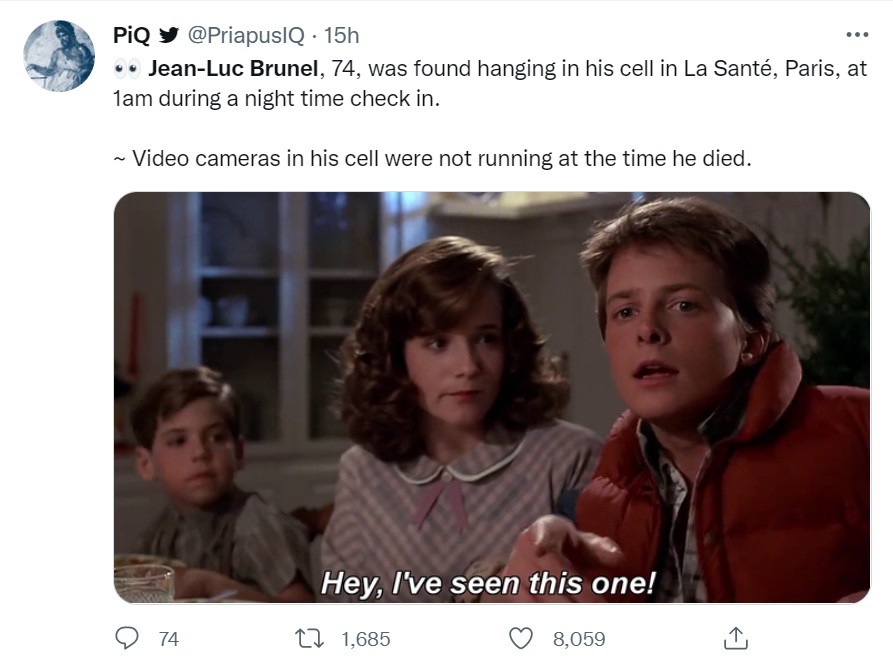Click the 15h timestamp link

(341, 35)
